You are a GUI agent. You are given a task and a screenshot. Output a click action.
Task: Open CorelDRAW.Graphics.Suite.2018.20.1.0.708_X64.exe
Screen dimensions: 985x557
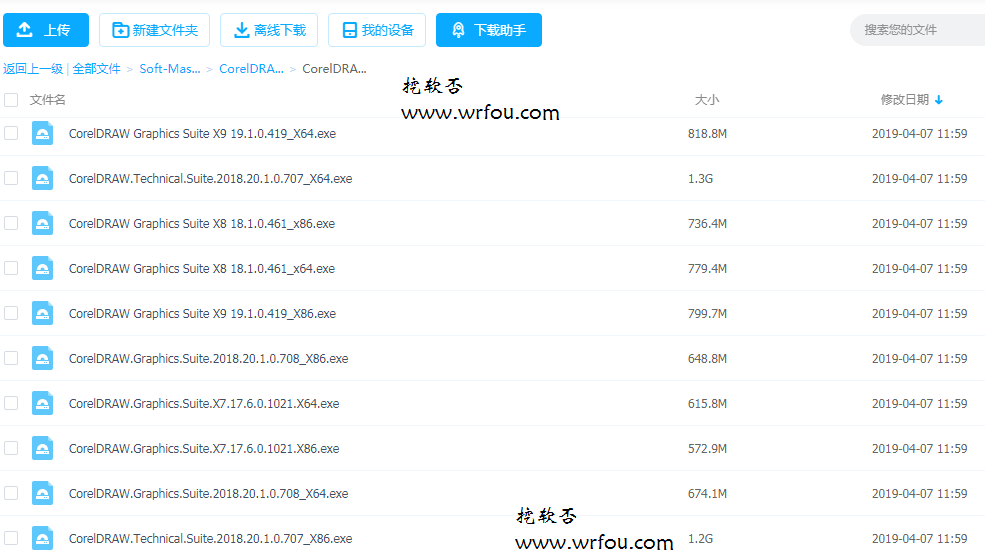(x=209, y=494)
